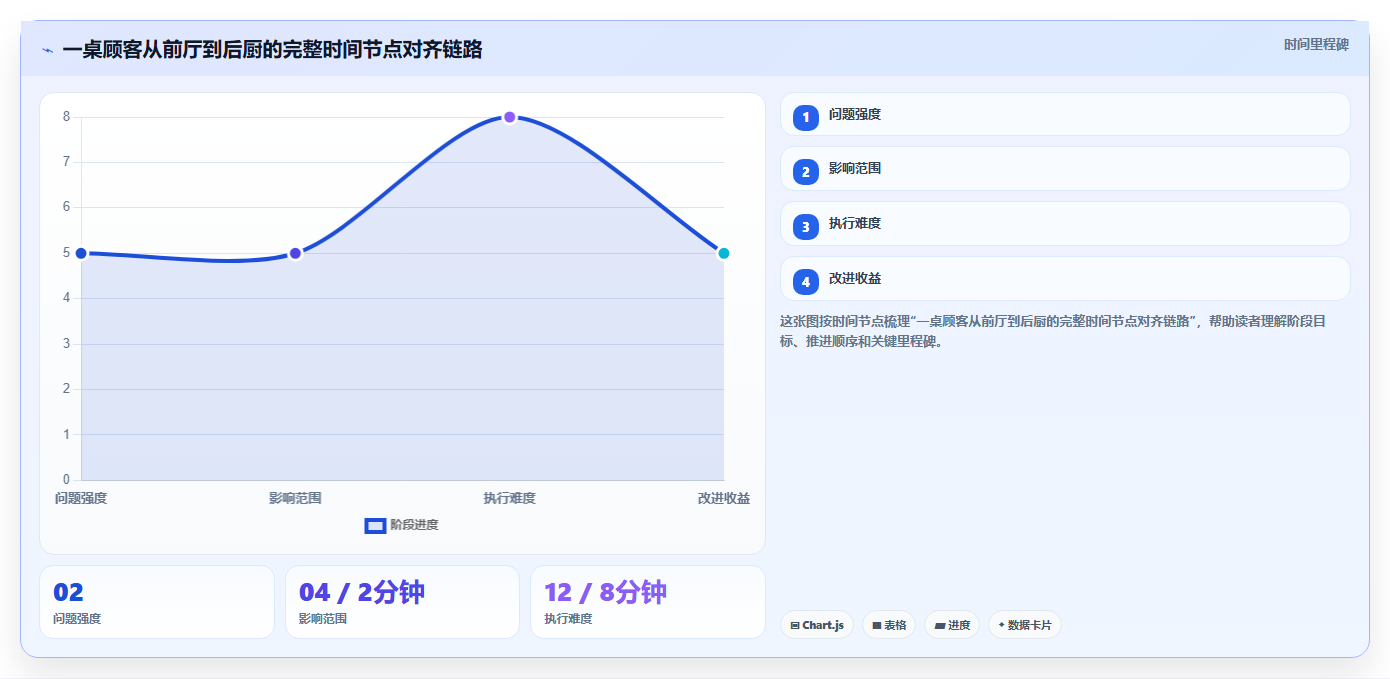Click the number 4 badge for 改进收益
Screen dimensions: 1390x679
[806, 282]
